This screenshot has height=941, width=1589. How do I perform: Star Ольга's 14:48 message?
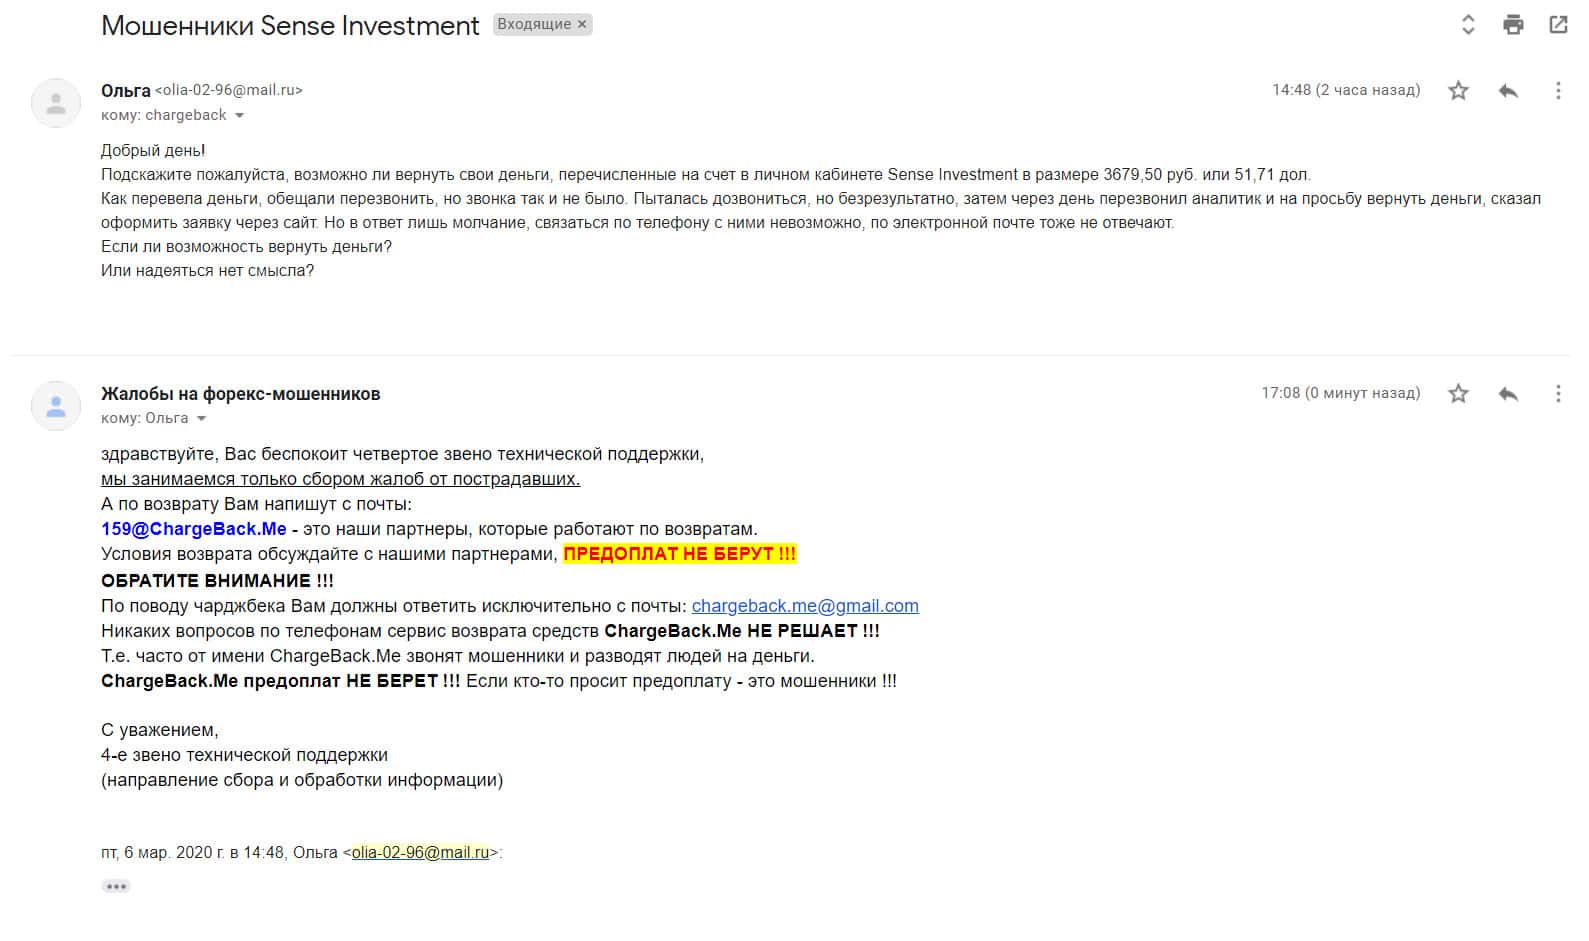pyautogui.click(x=1458, y=91)
